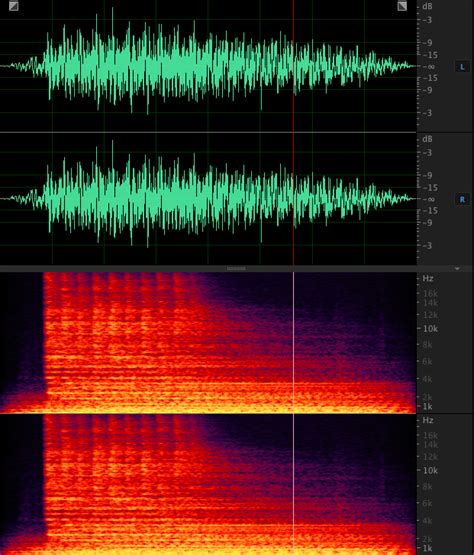The width and height of the screenshot is (474, 555).
Task: Click the Hz label of lower spectrogram scale
Action: pos(428,420)
